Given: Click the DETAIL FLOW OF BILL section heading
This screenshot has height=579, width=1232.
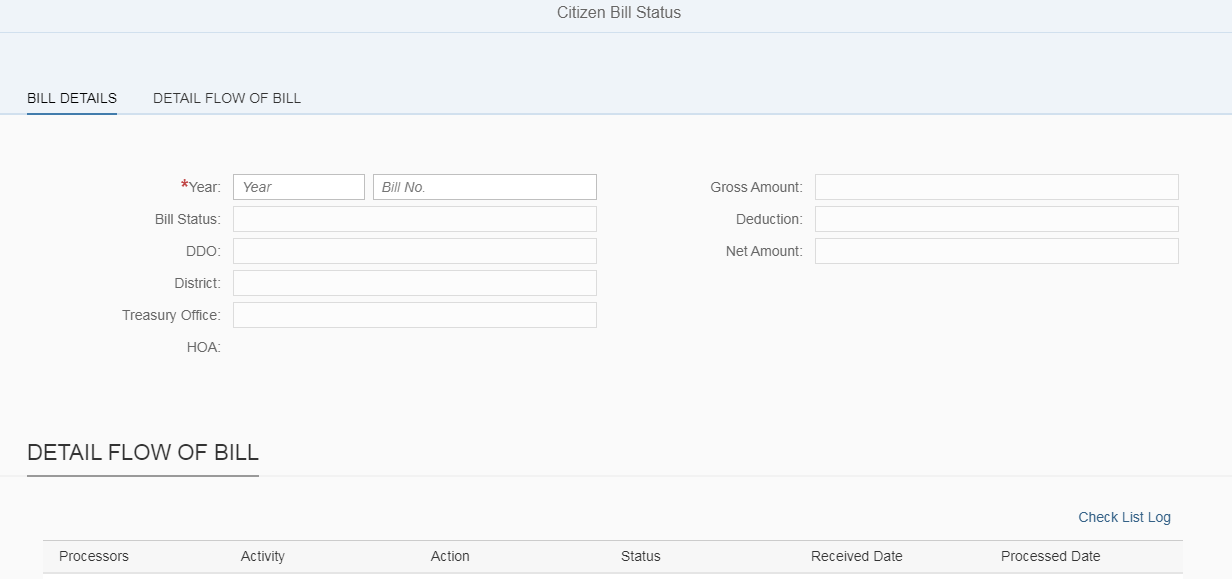Looking at the screenshot, I should pyautogui.click(x=143, y=452).
